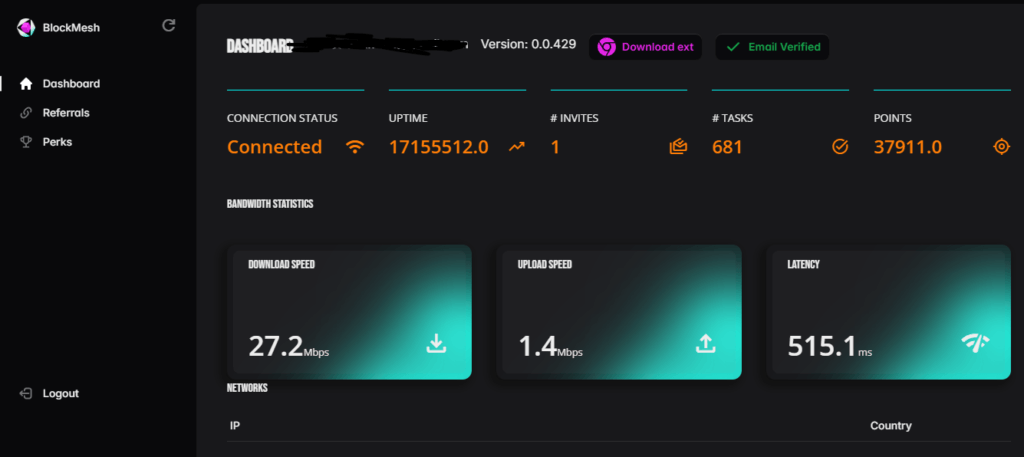
Task: Click the points target icon
Action: click(1002, 147)
